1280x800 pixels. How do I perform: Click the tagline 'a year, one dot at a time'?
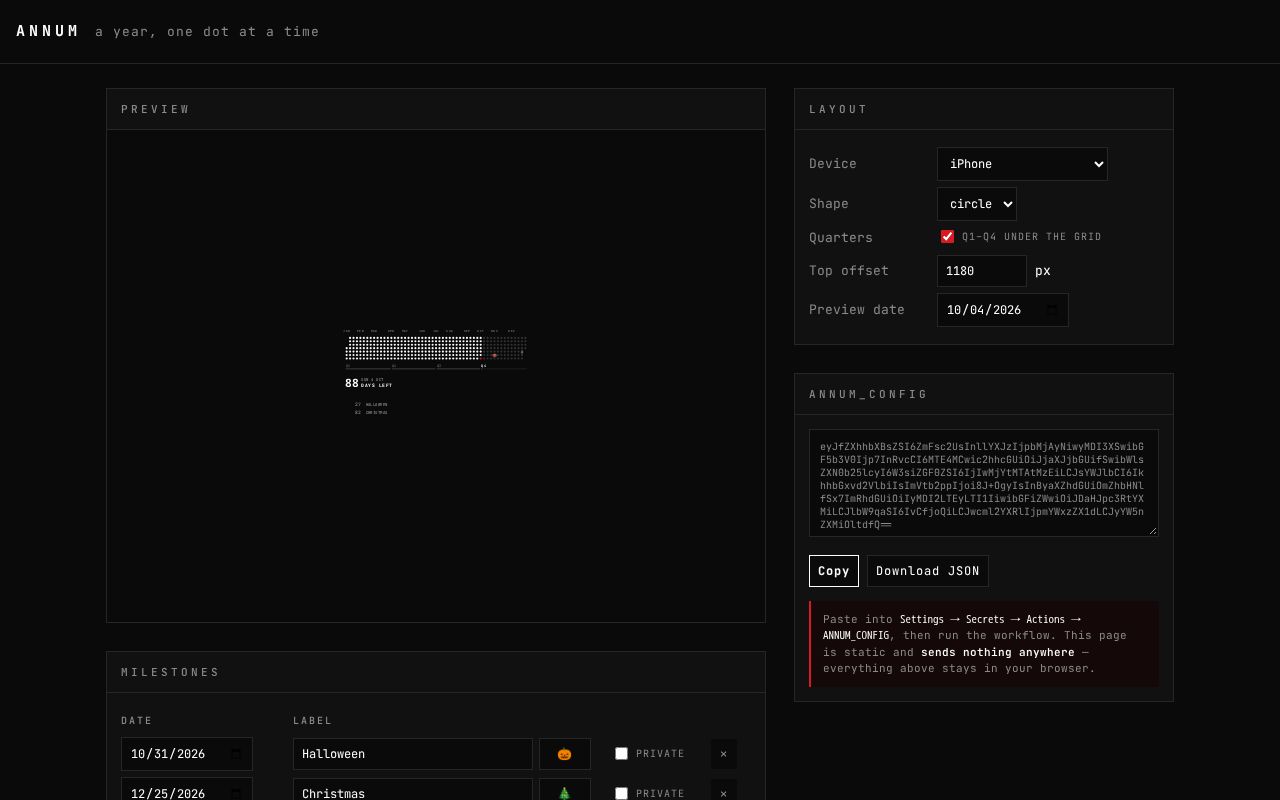pos(207,32)
